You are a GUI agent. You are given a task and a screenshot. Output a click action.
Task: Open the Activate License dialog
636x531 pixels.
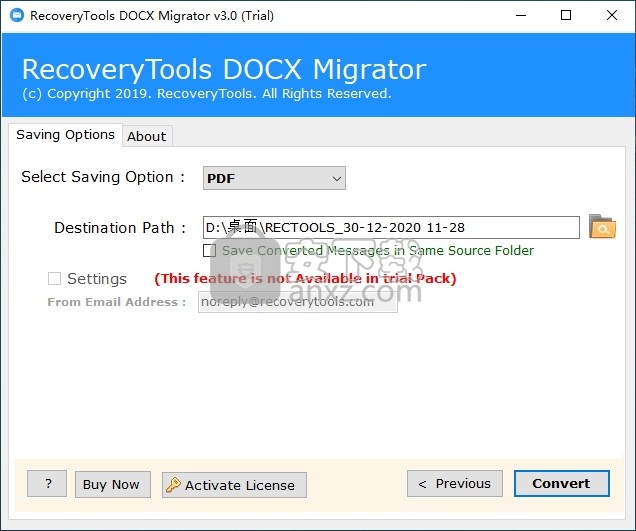(234, 485)
